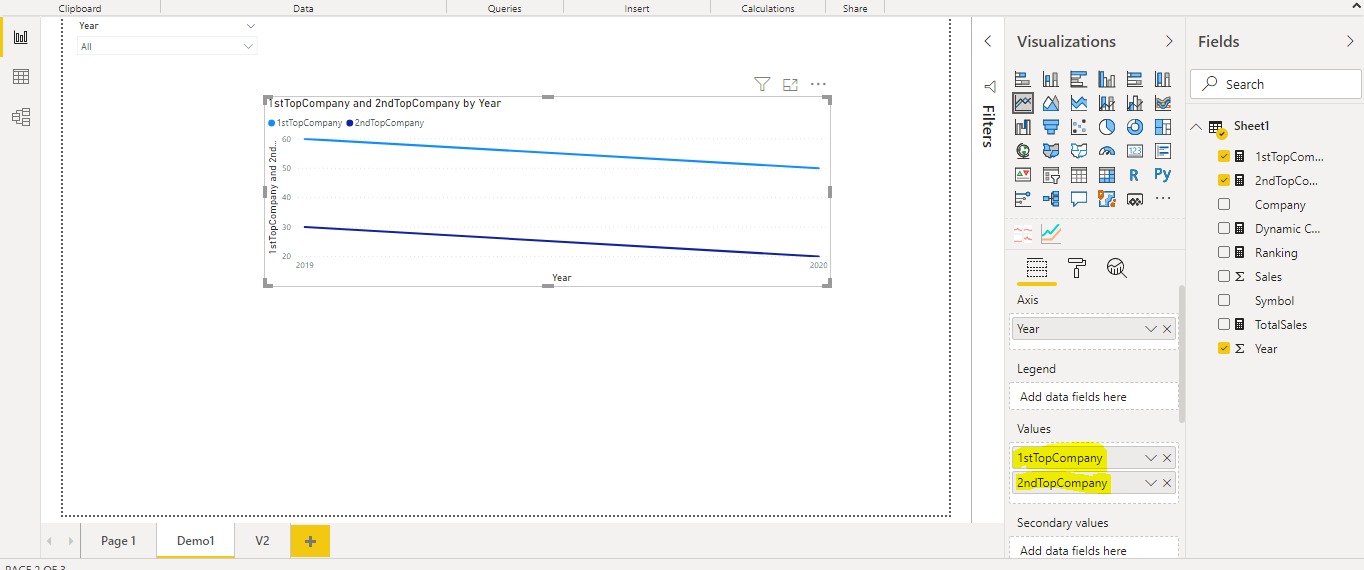Switch to Model view in left sidebar
1364x570 pixels.
coord(21,117)
